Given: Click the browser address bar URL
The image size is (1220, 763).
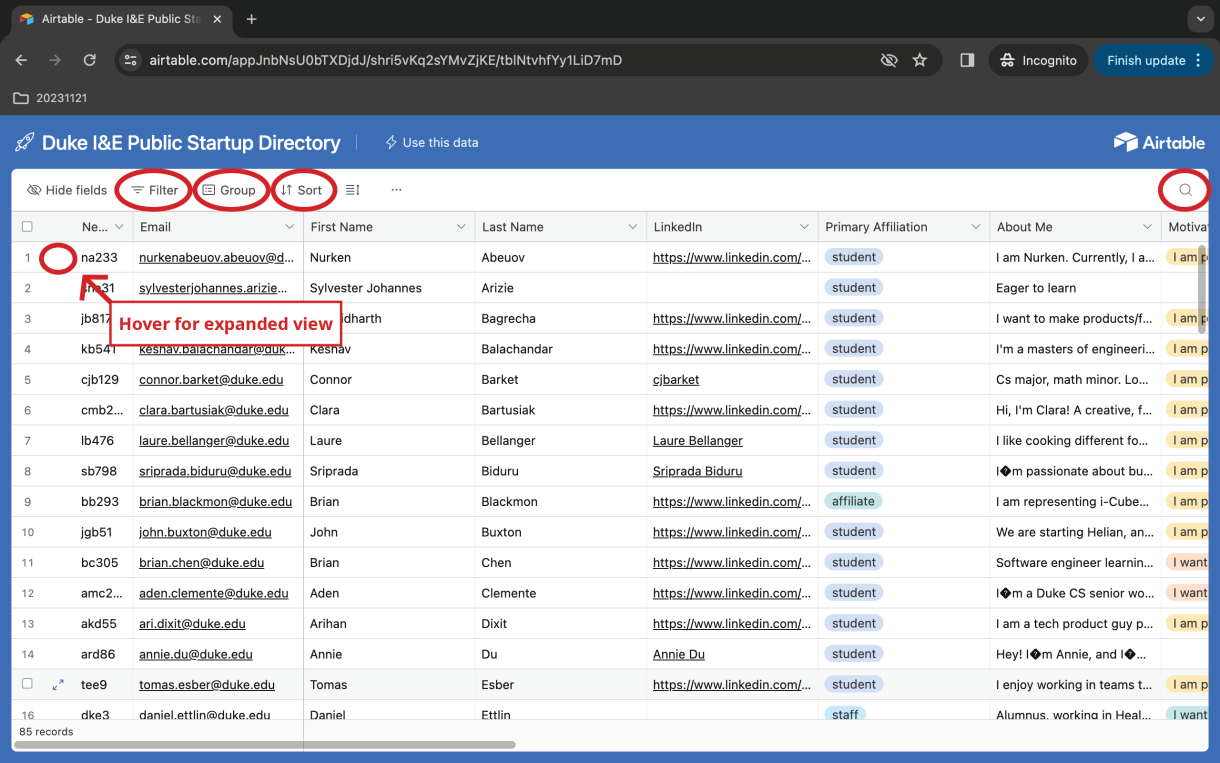Looking at the screenshot, I should click(386, 60).
